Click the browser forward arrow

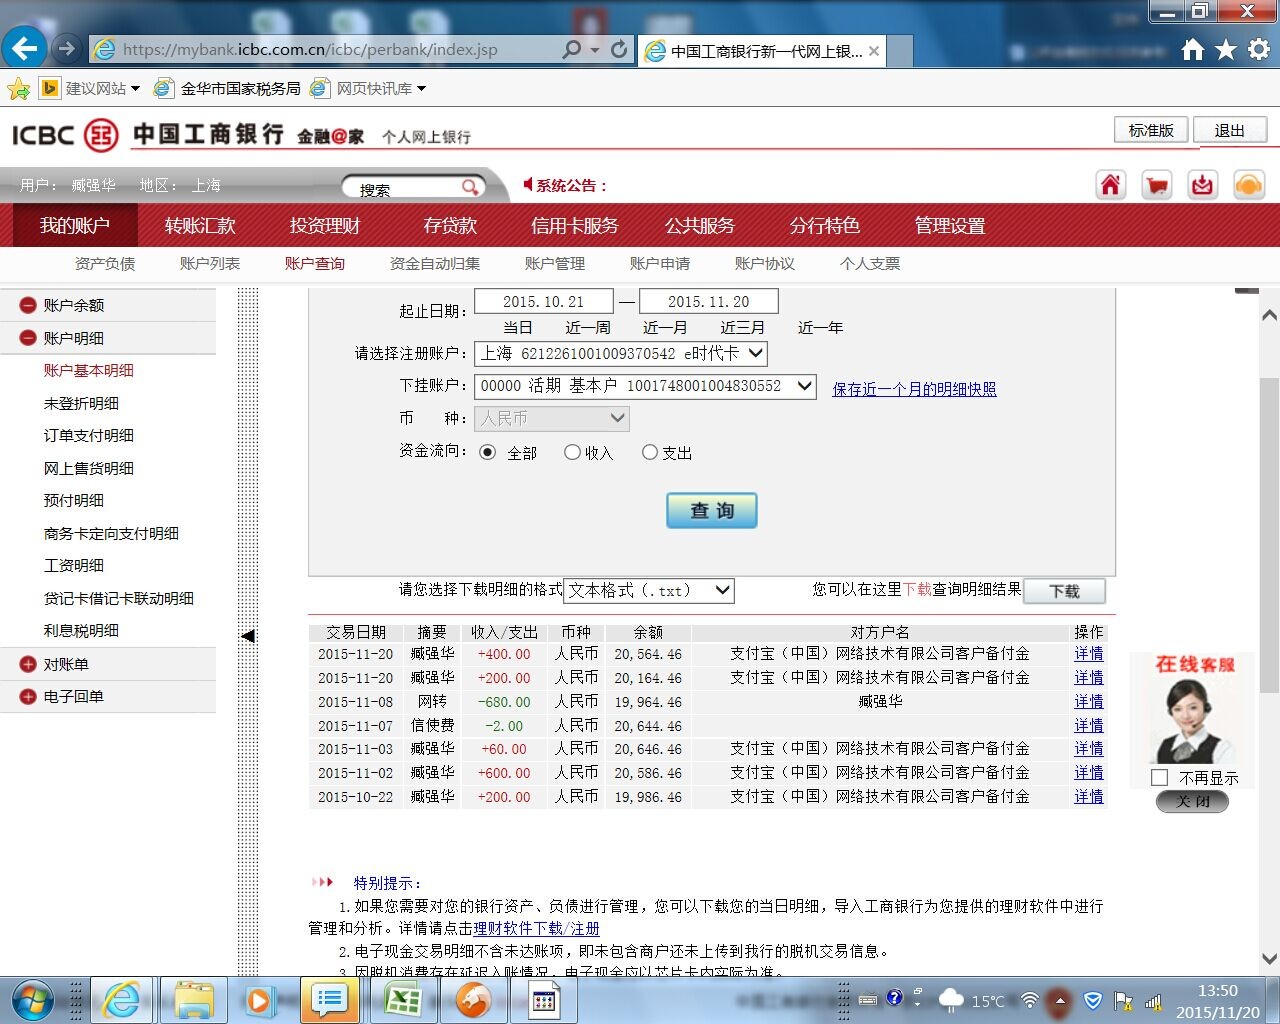(x=66, y=48)
